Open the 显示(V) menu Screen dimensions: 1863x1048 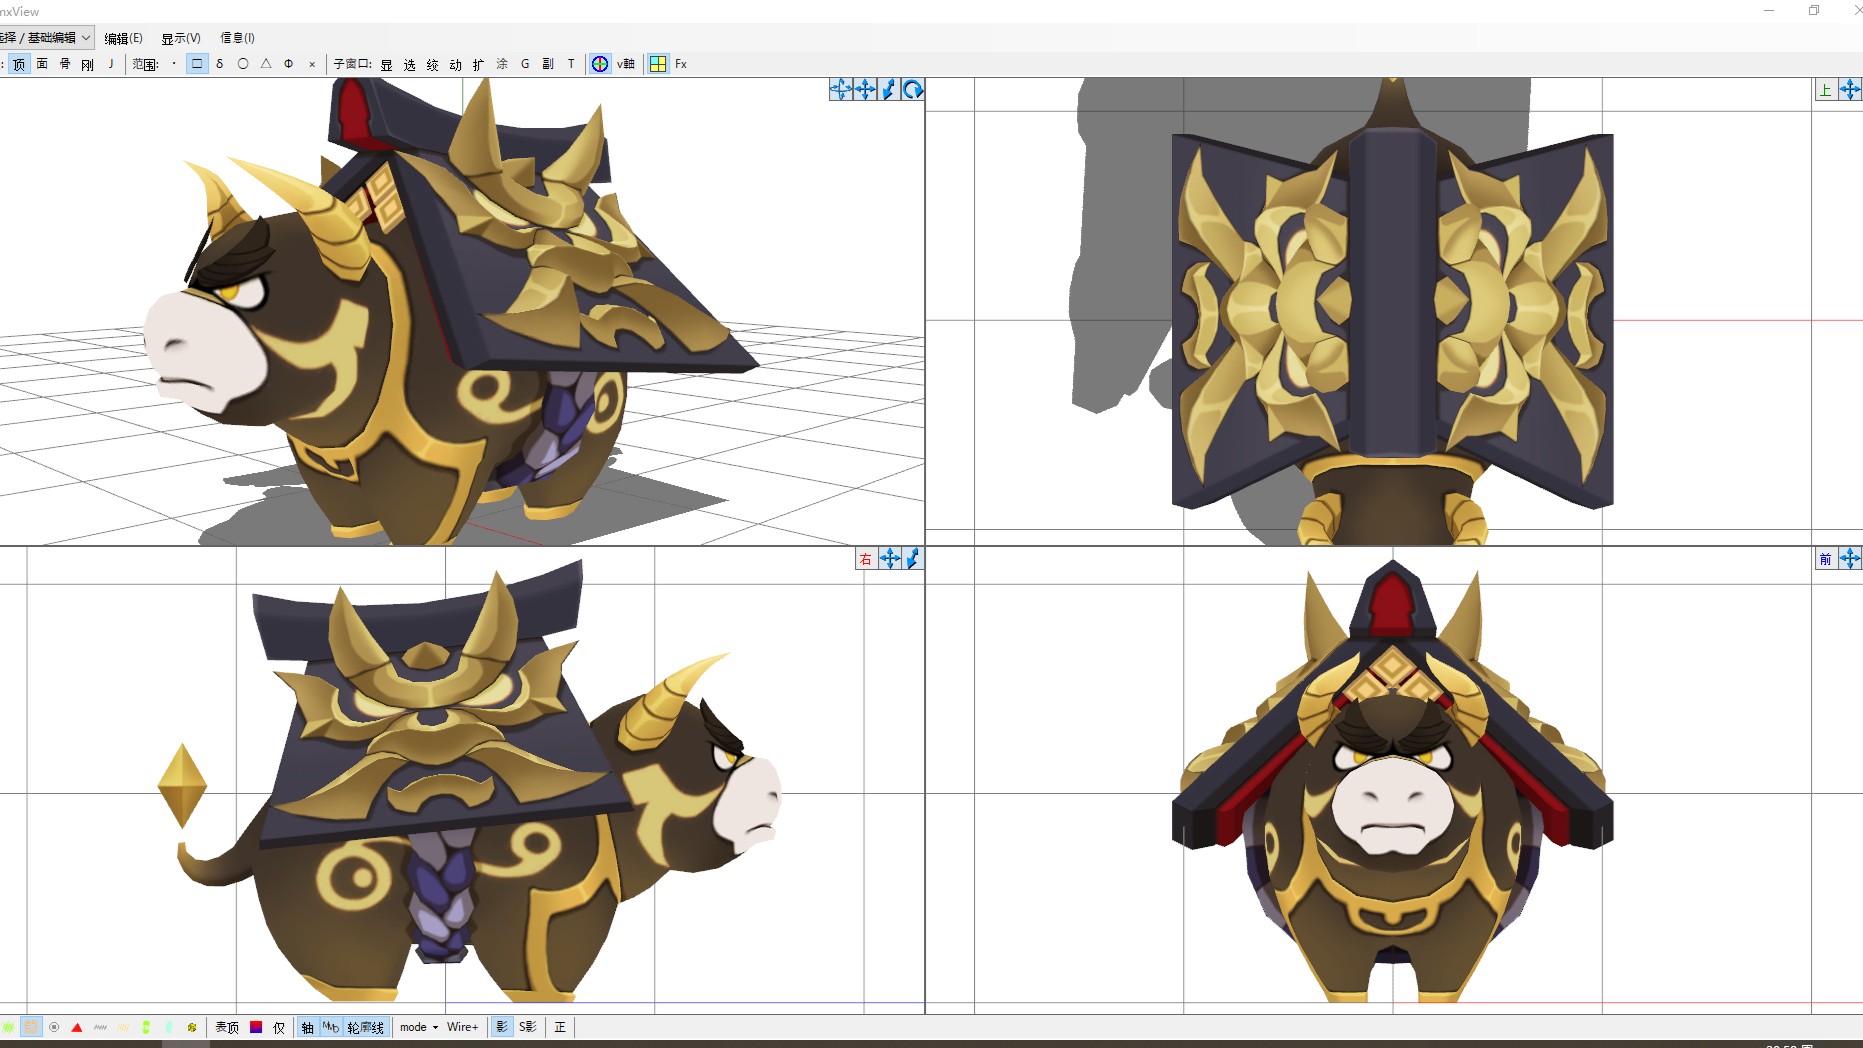click(180, 38)
